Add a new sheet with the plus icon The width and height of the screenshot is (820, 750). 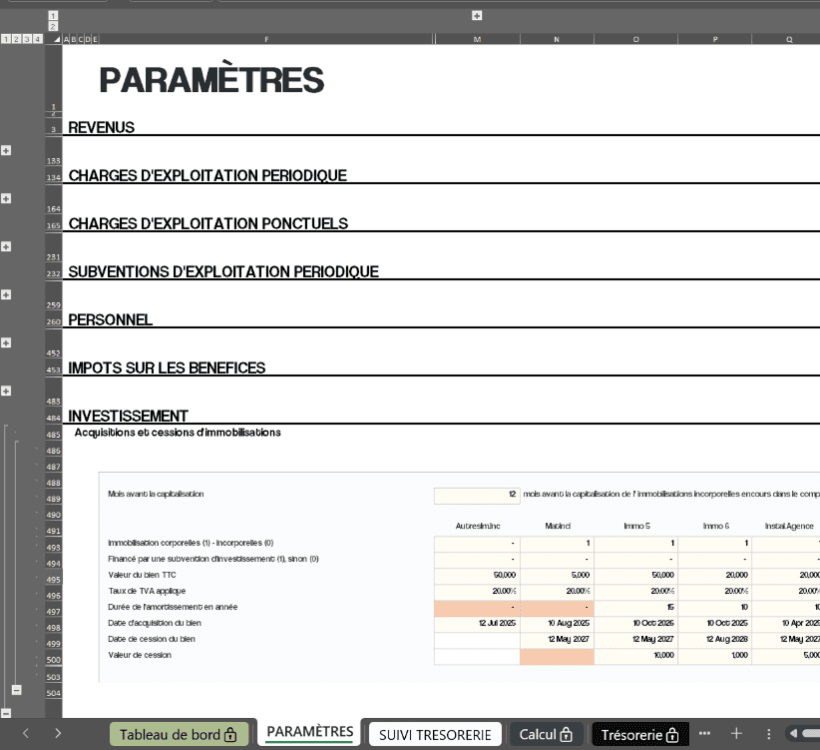pyautogui.click(x=736, y=734)
